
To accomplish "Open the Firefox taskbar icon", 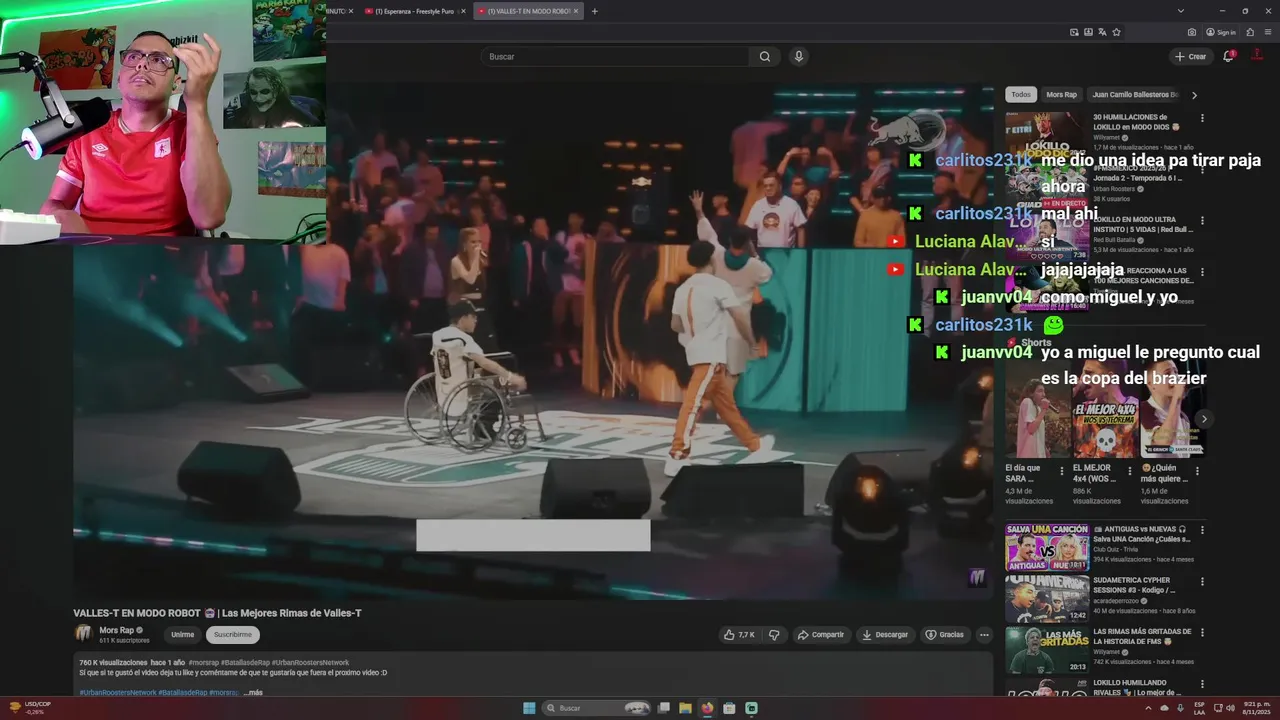I will [707, 708].
